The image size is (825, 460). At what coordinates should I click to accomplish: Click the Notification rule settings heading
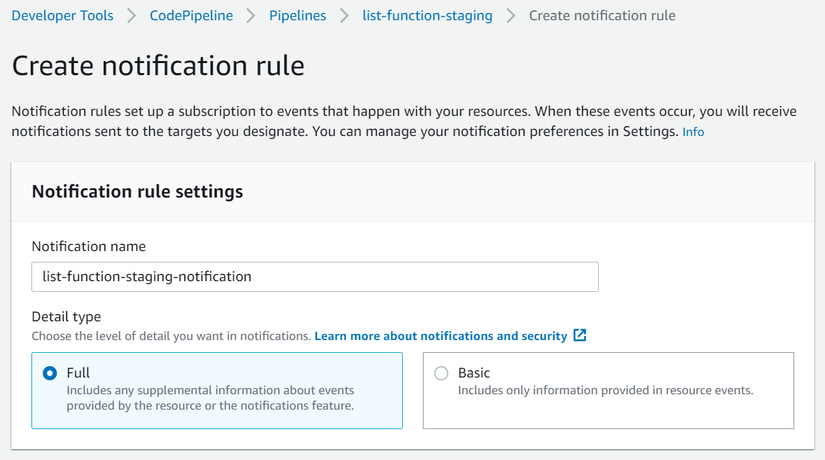click(x=137, y=192)
